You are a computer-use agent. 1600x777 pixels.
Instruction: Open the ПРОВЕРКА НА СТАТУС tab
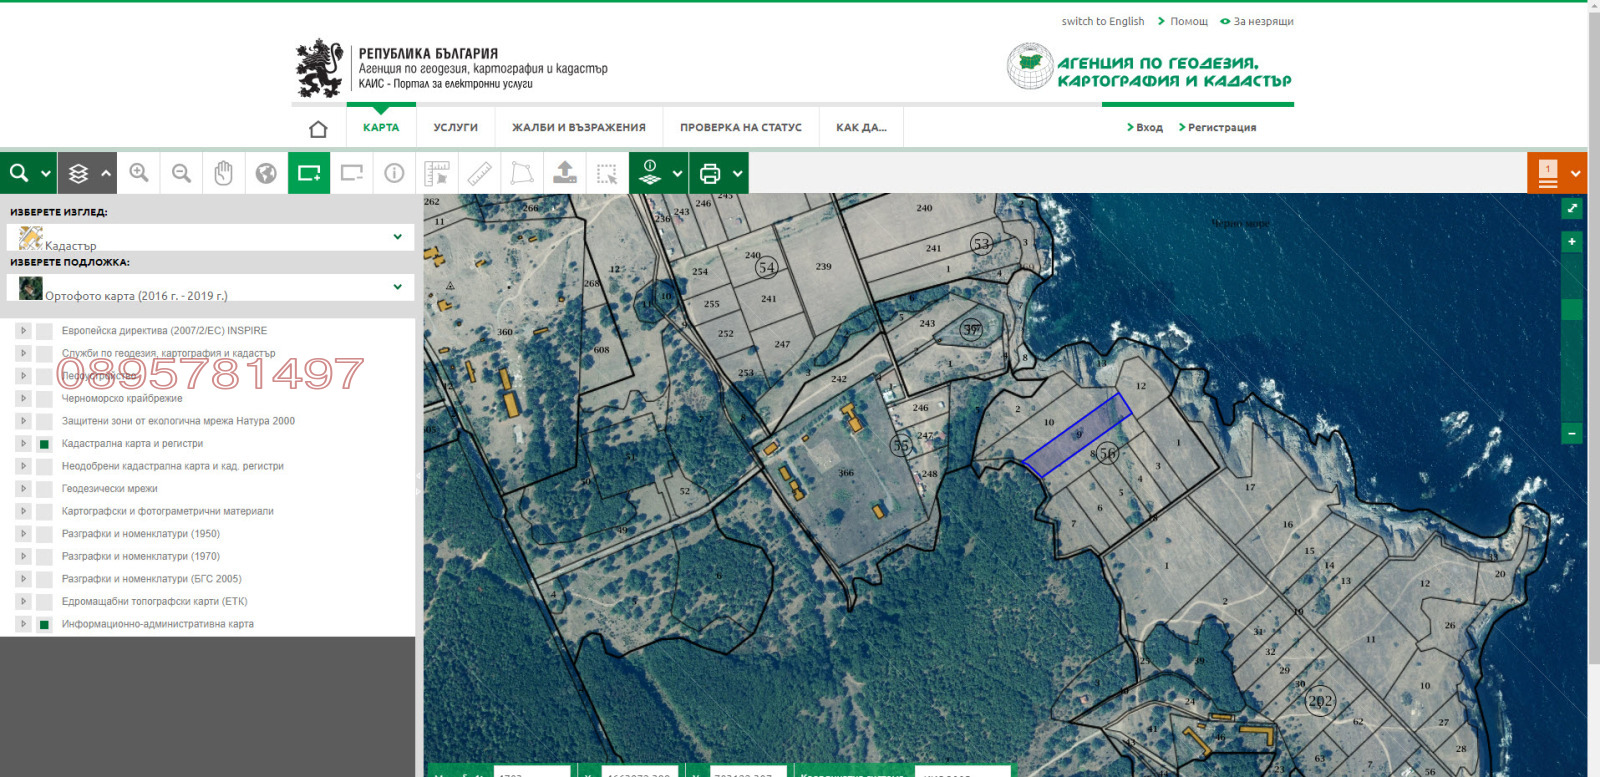click(740, 128)
